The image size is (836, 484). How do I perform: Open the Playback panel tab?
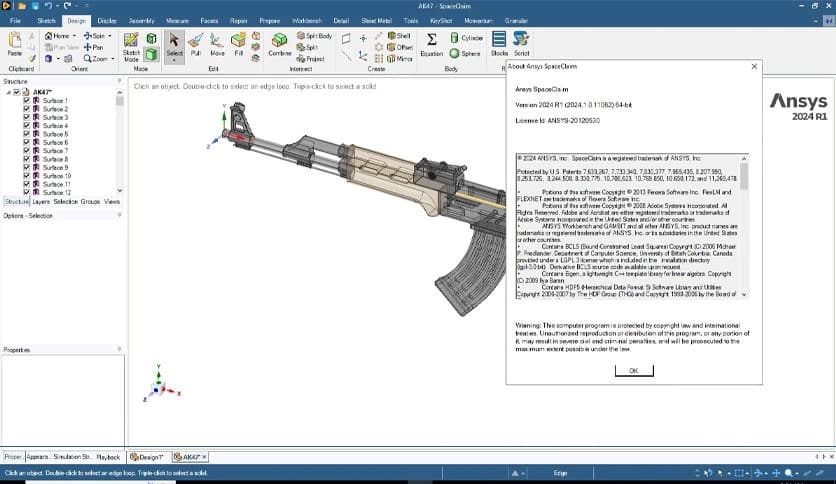click(108, 457)
